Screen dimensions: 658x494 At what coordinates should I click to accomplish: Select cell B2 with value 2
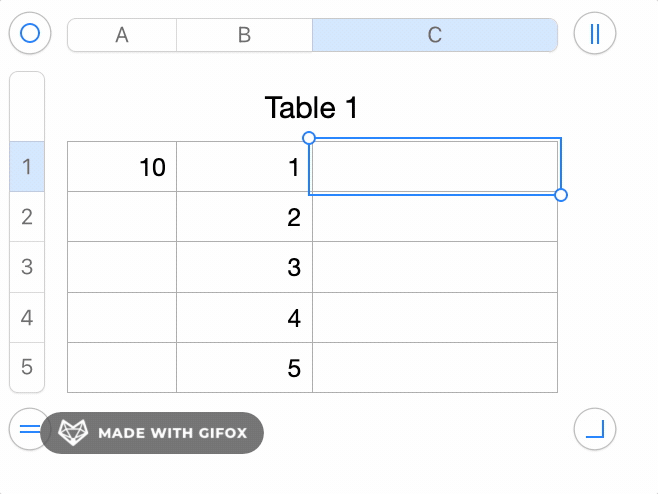click(x=244, y=217)
